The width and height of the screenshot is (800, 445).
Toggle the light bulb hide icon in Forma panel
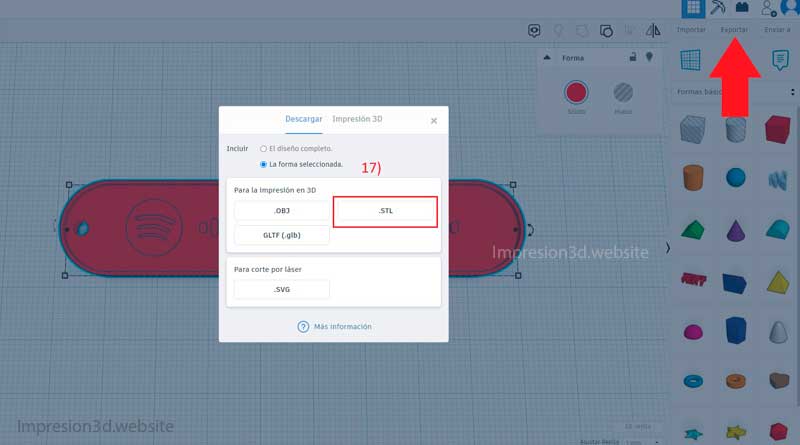[649, 57]
